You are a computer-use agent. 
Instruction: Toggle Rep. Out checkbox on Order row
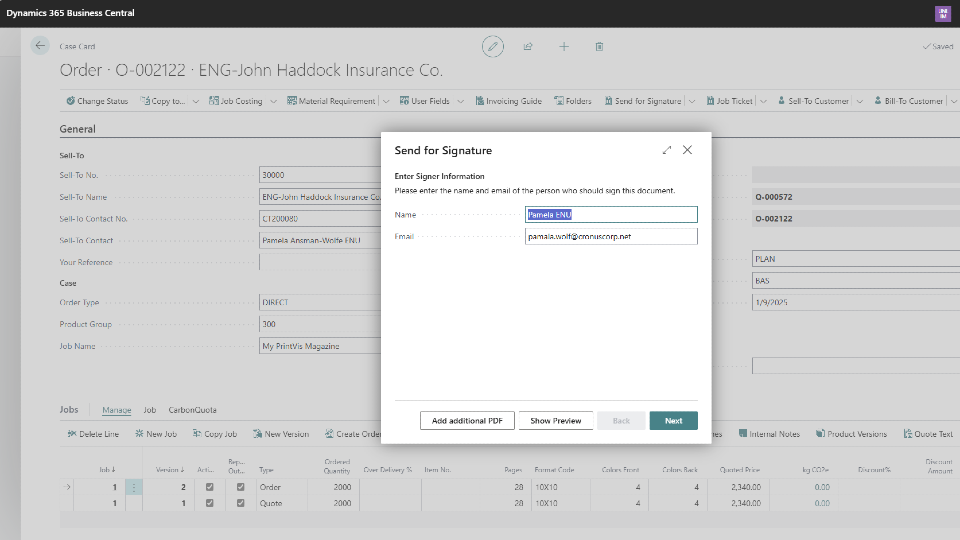pyautogui.click(x=240, y=487)
